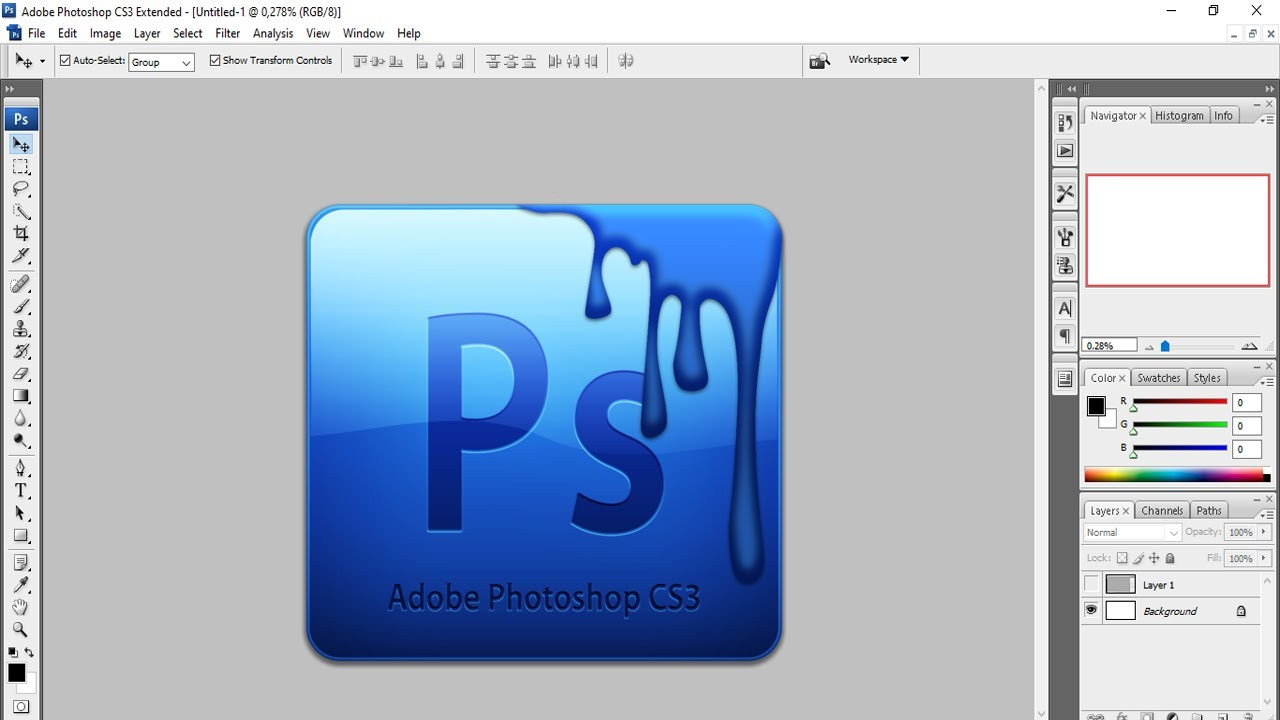The image size is (1280, 720).
Task: Click the Navigator zoom percentage field
Action: point(1110,345)
